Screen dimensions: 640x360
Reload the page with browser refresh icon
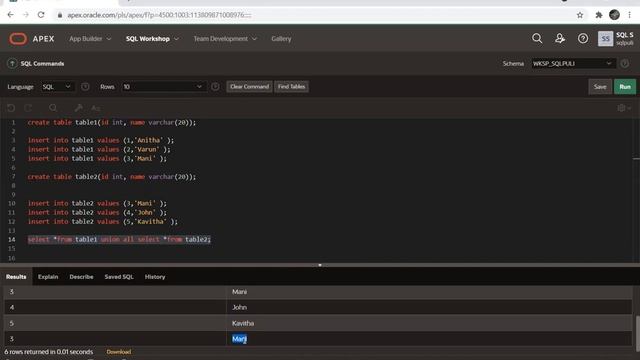click(x=41, y=15)
